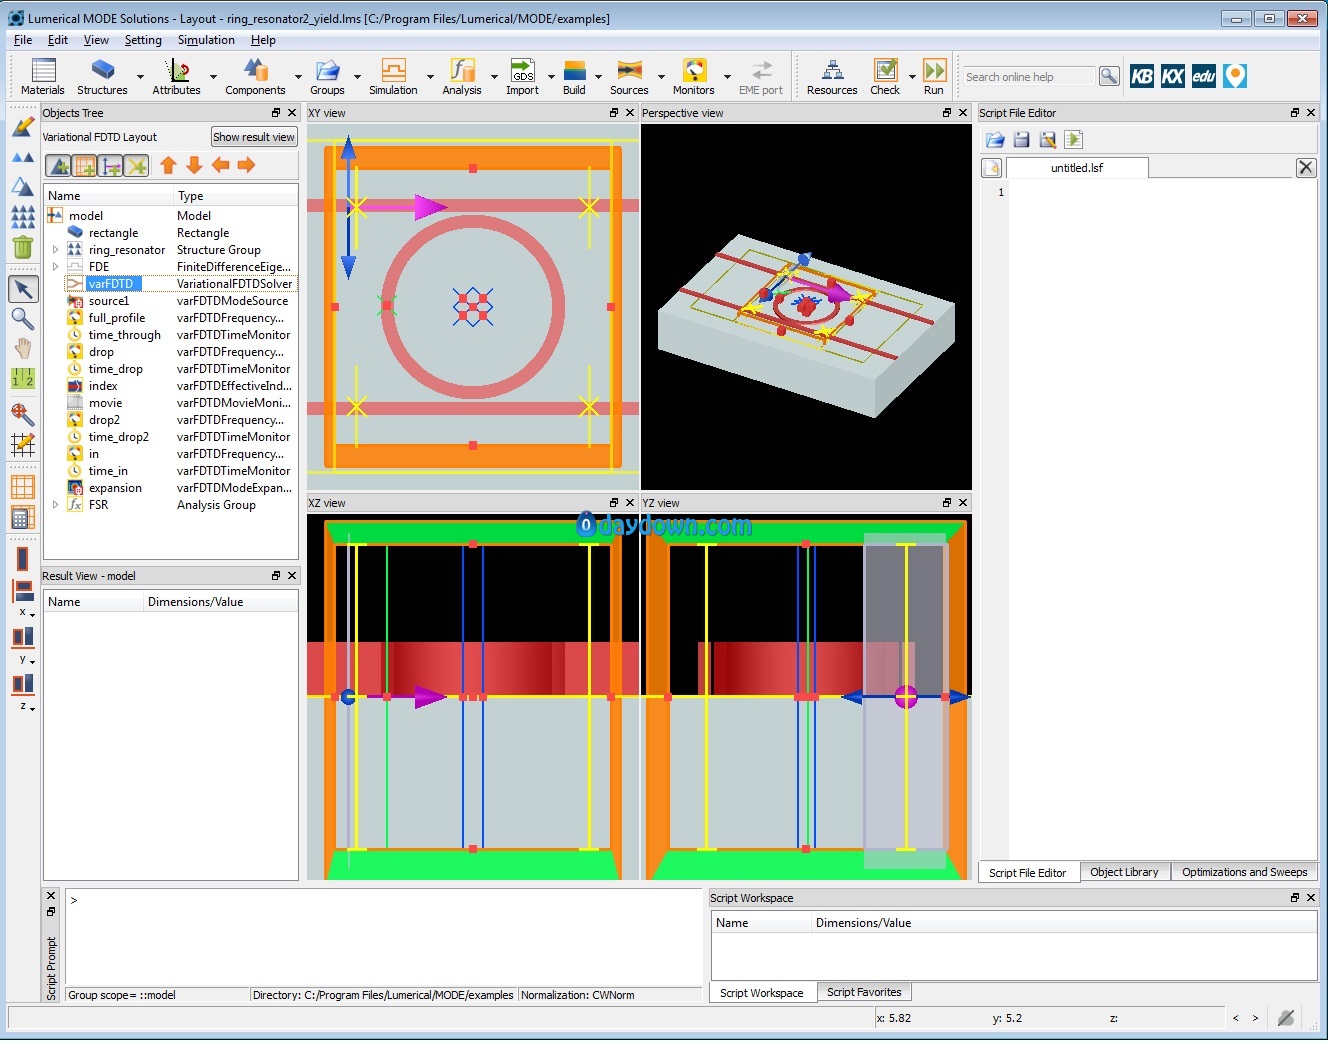Screen dimensions: 1328x1048
Task: Open the Monitors toolbar icon
Action: coord(694,70)
